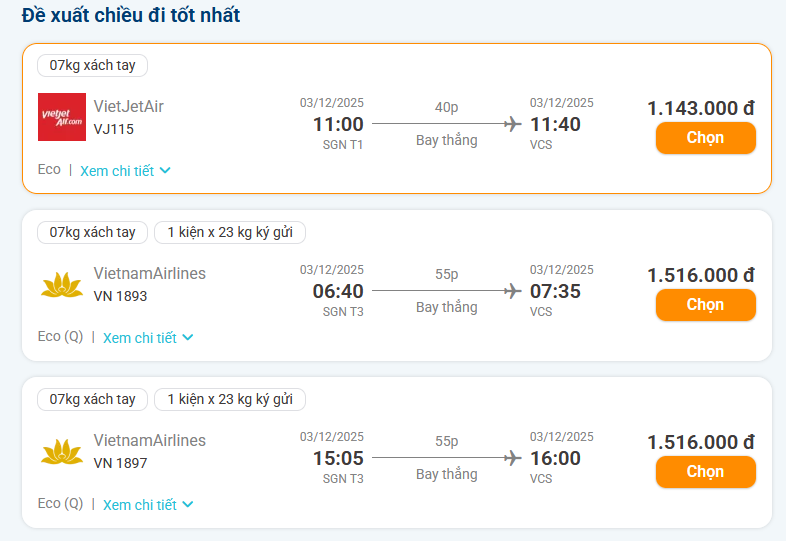This screenshot has width=786, height=541.
Task: Click the 'Đề xuất chiều đi tốt nhất' heading
Action: click(131, 16)
